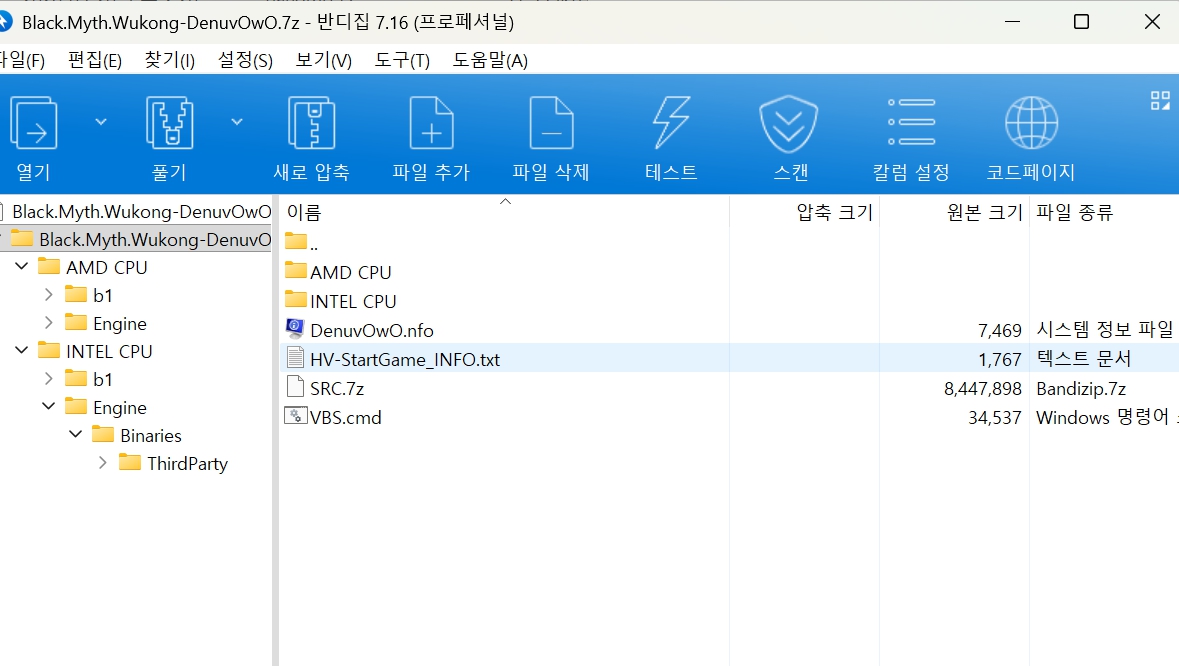Select the SRC.7z file in list
Image resolution: width=1179 pixels, height=666 pixels.
[337, 388]
